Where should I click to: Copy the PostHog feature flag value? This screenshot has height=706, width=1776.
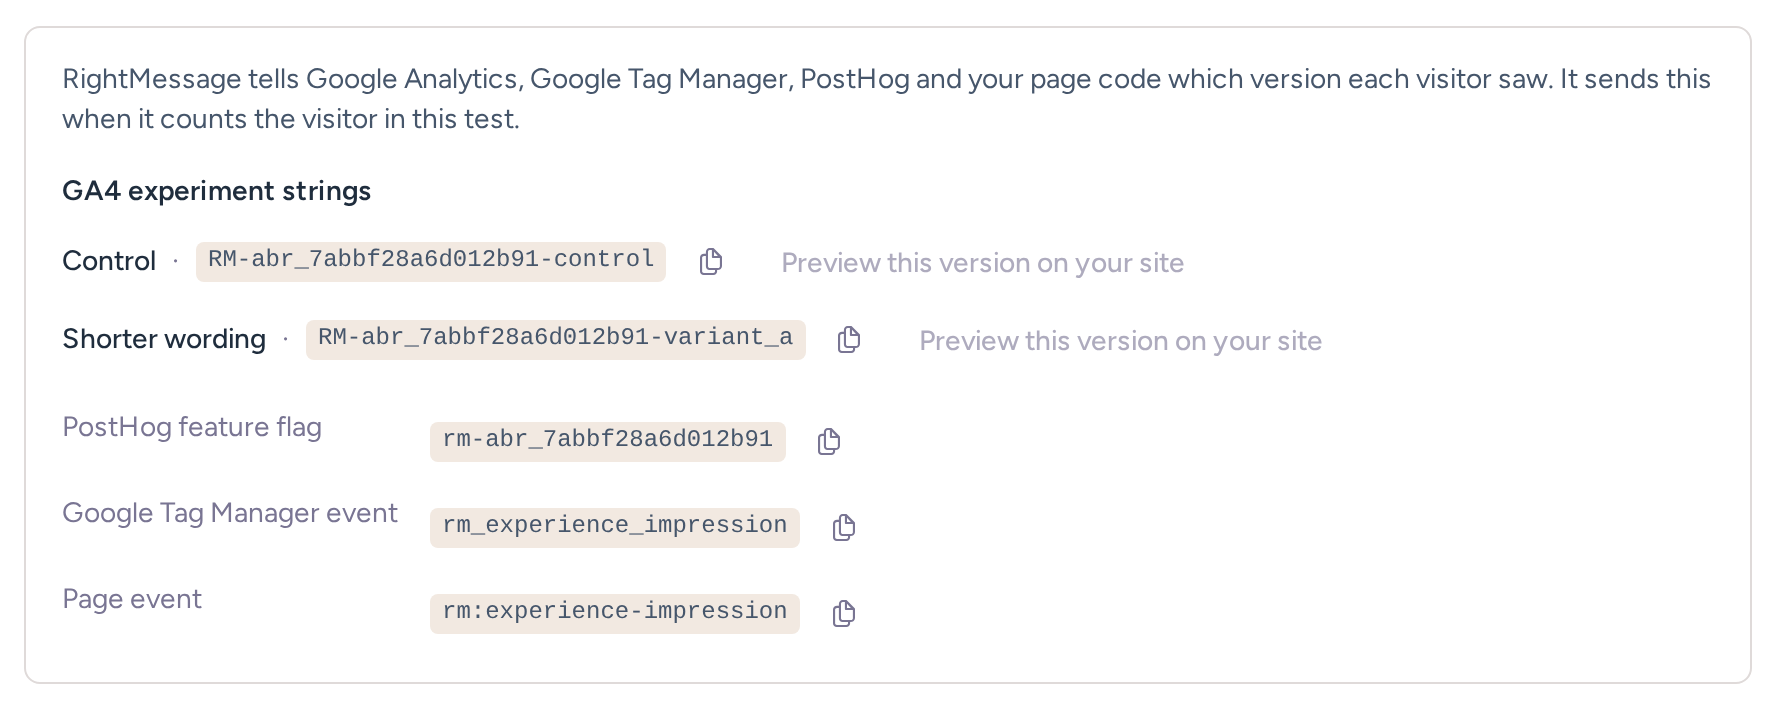(829, 442)
